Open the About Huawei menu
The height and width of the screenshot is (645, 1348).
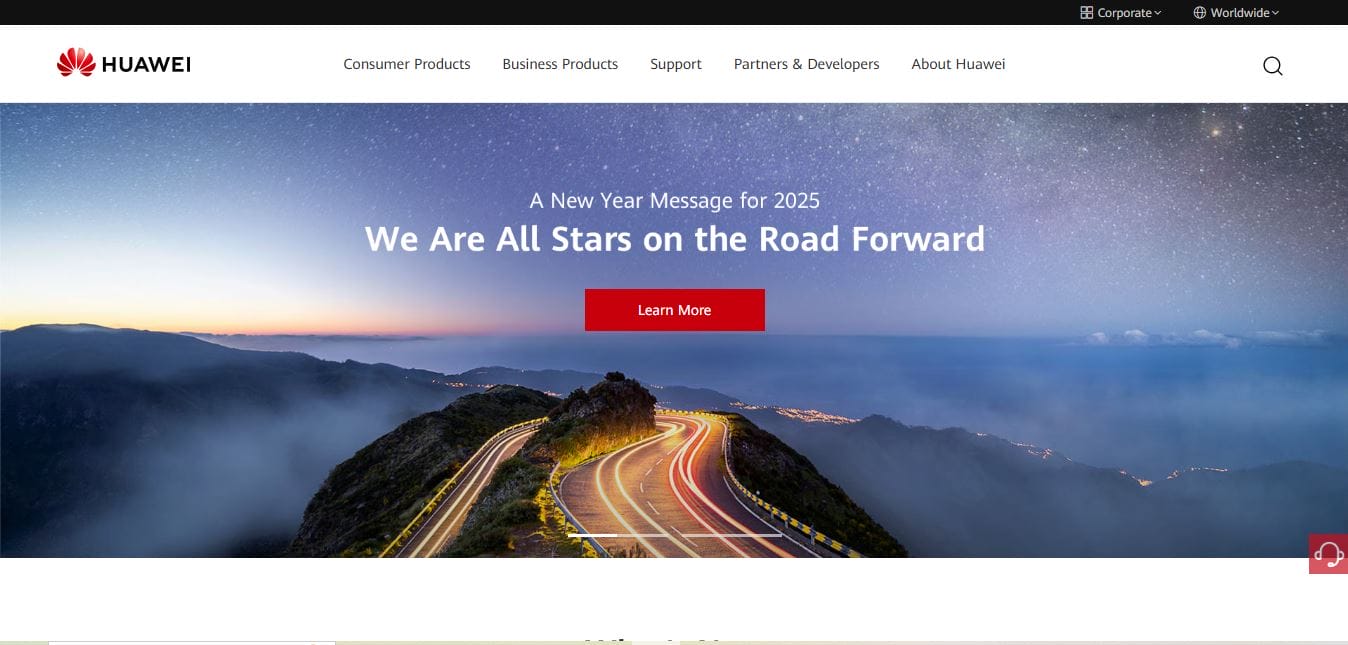958,64
